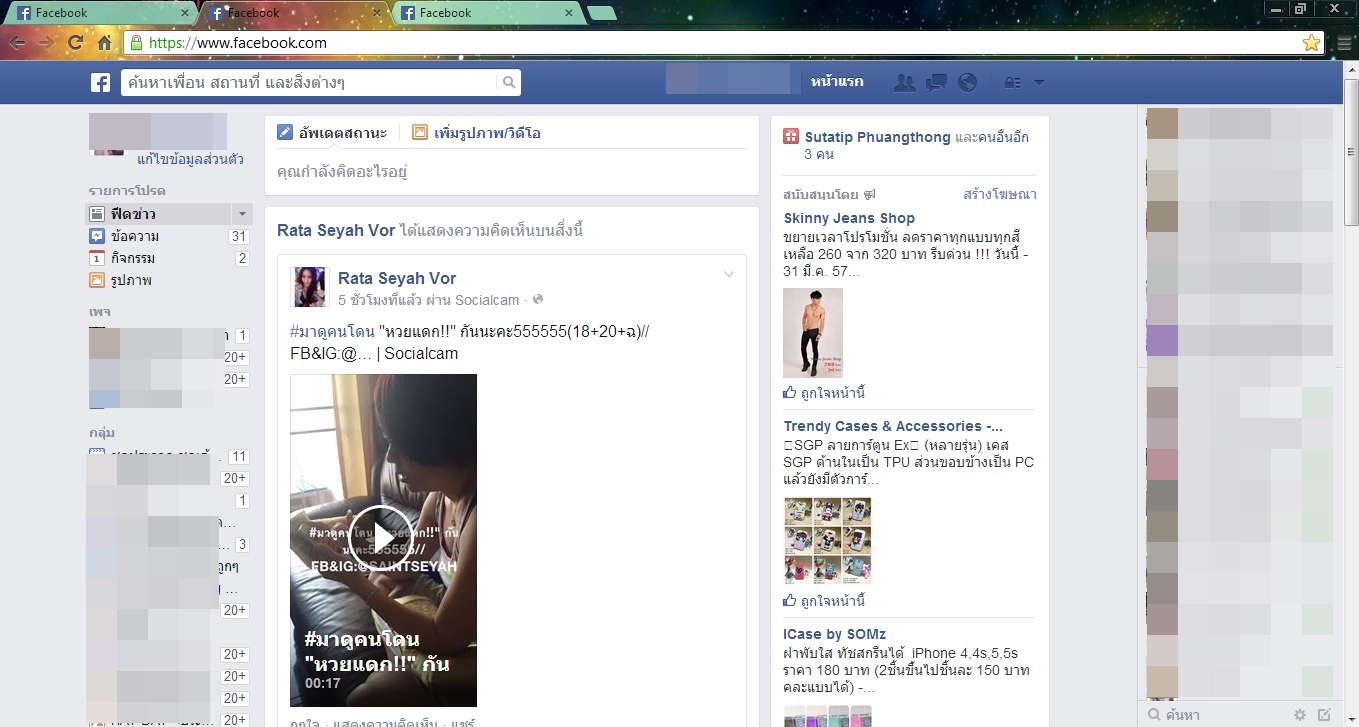Click the calendar icon beside กิจกรรม
This screenshot has width=1359, height=727.
[x=97, y=258]
